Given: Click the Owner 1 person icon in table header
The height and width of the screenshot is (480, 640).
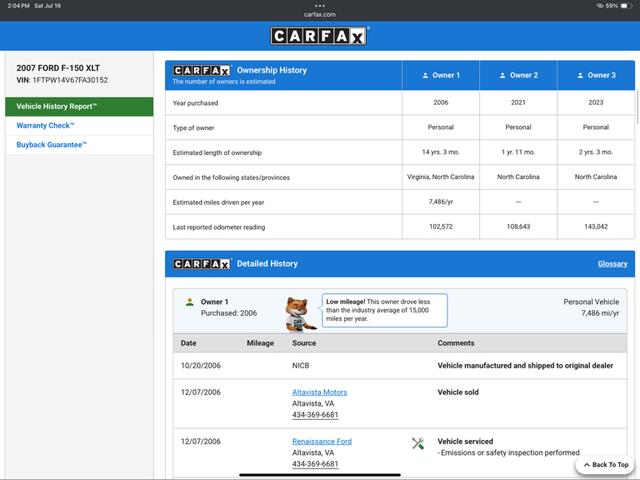Looking at the screenshot, I should pos(425,76).
